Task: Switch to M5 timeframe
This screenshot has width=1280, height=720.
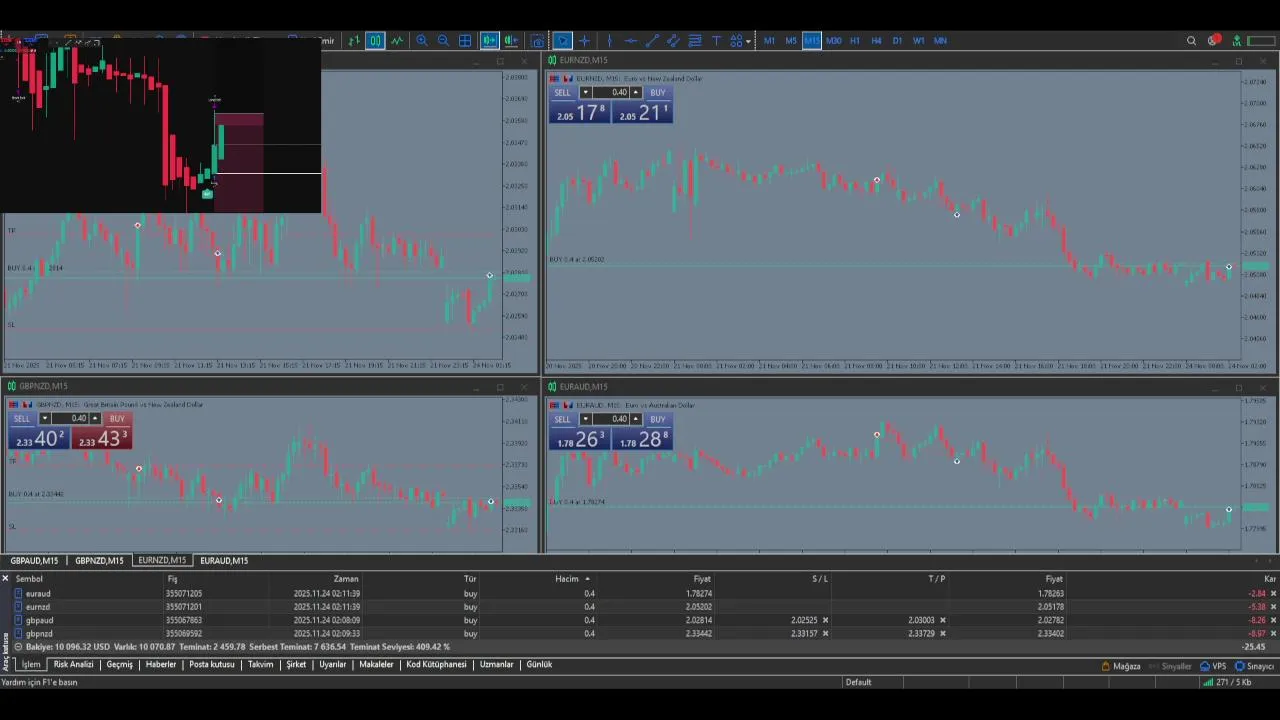Action: (790, 41)
